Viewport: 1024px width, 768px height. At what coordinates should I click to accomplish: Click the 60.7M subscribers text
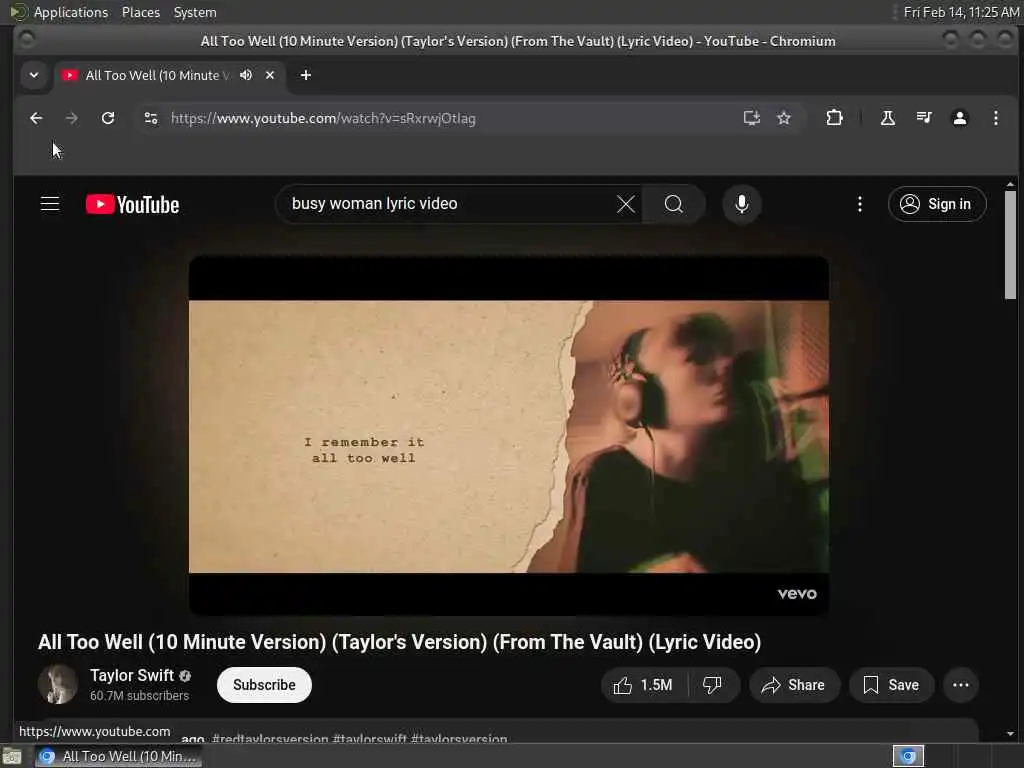139,696
